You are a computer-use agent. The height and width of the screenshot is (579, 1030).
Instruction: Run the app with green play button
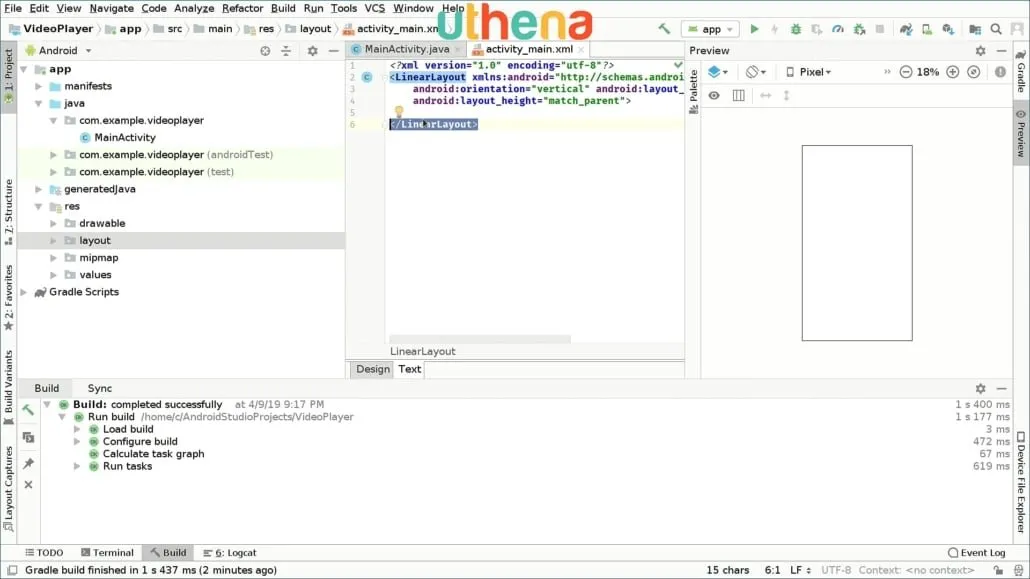click(754, 29)
